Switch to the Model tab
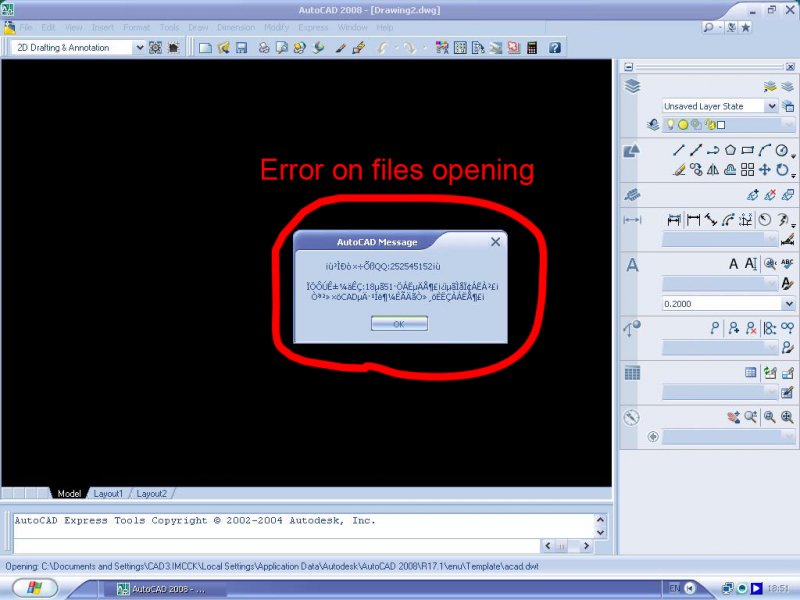This screenshot has height=600, width=800. pyautogui.click(x=69, y=493)
